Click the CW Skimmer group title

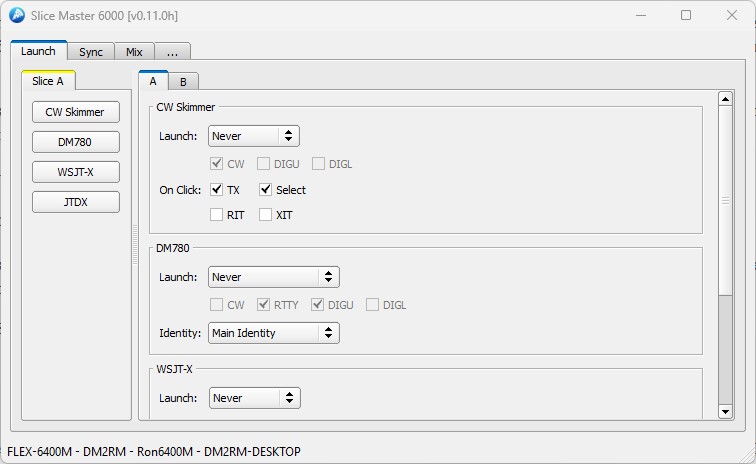tap(186, 107)
